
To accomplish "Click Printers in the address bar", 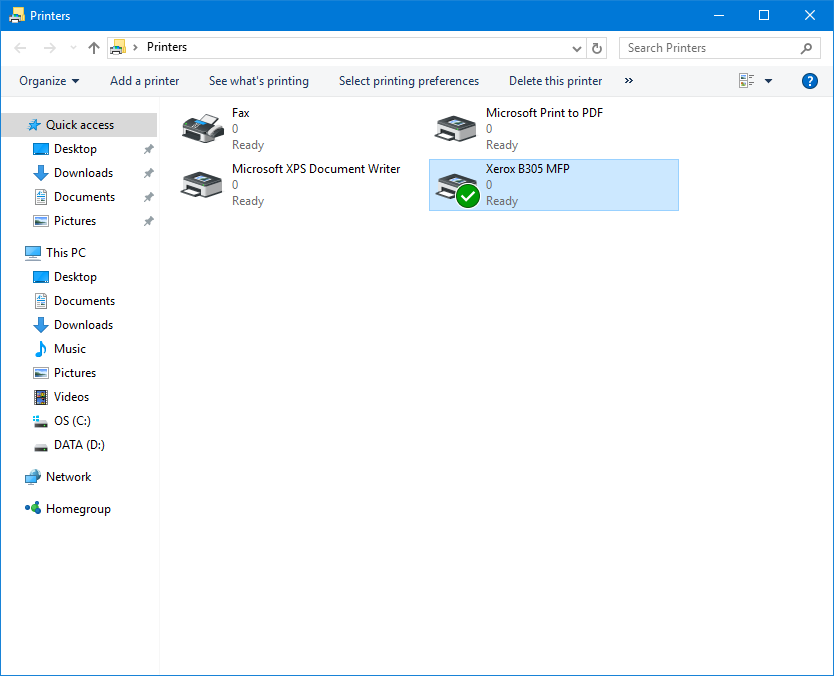I will (x=167, y=47).
